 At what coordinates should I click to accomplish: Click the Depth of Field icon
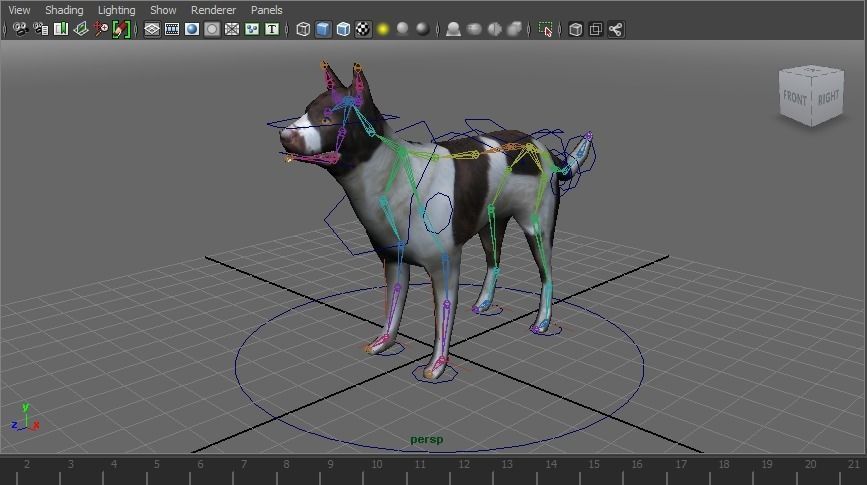[514, 29]
